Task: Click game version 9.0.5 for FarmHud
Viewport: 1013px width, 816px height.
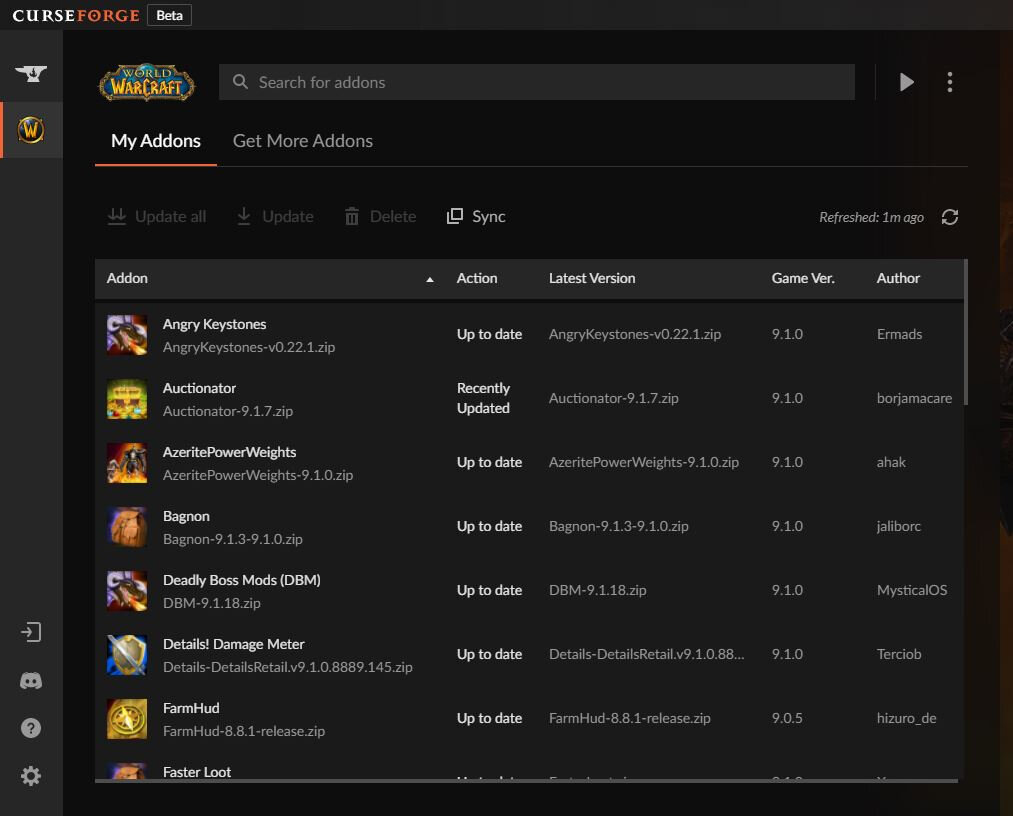Action: 787,718
